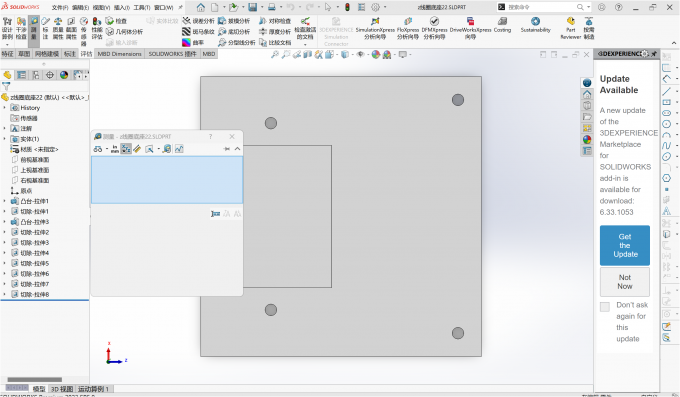Image resolution: width=680 pixels, height=397 pixels.
Task: Open the Sensor (传感器) tool
Action: click(x=84, y=31)
